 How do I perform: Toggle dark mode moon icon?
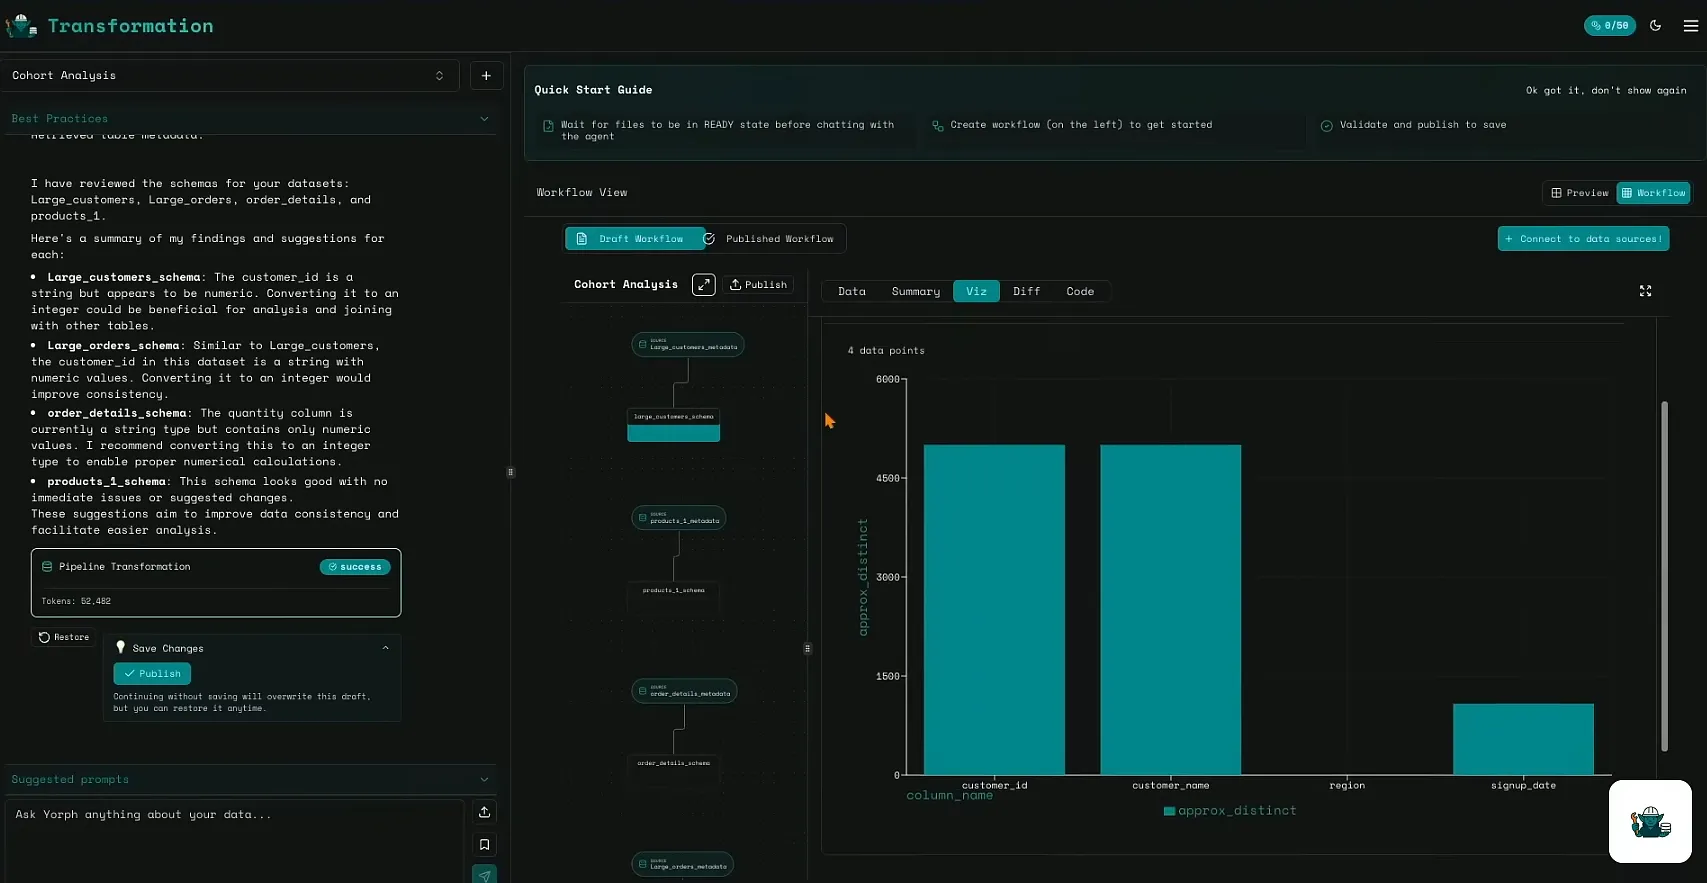point(1656,26)
